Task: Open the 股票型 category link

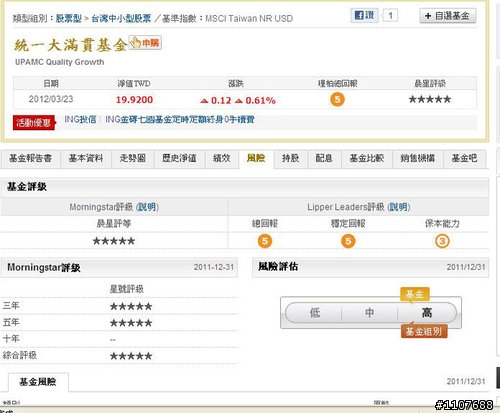Action: click(x=69, y=18)
